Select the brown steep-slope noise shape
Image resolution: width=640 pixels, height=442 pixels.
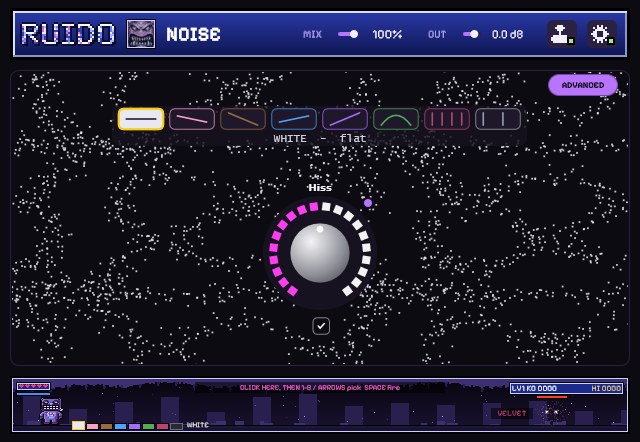pyautogui.click(x=243, y=119)
